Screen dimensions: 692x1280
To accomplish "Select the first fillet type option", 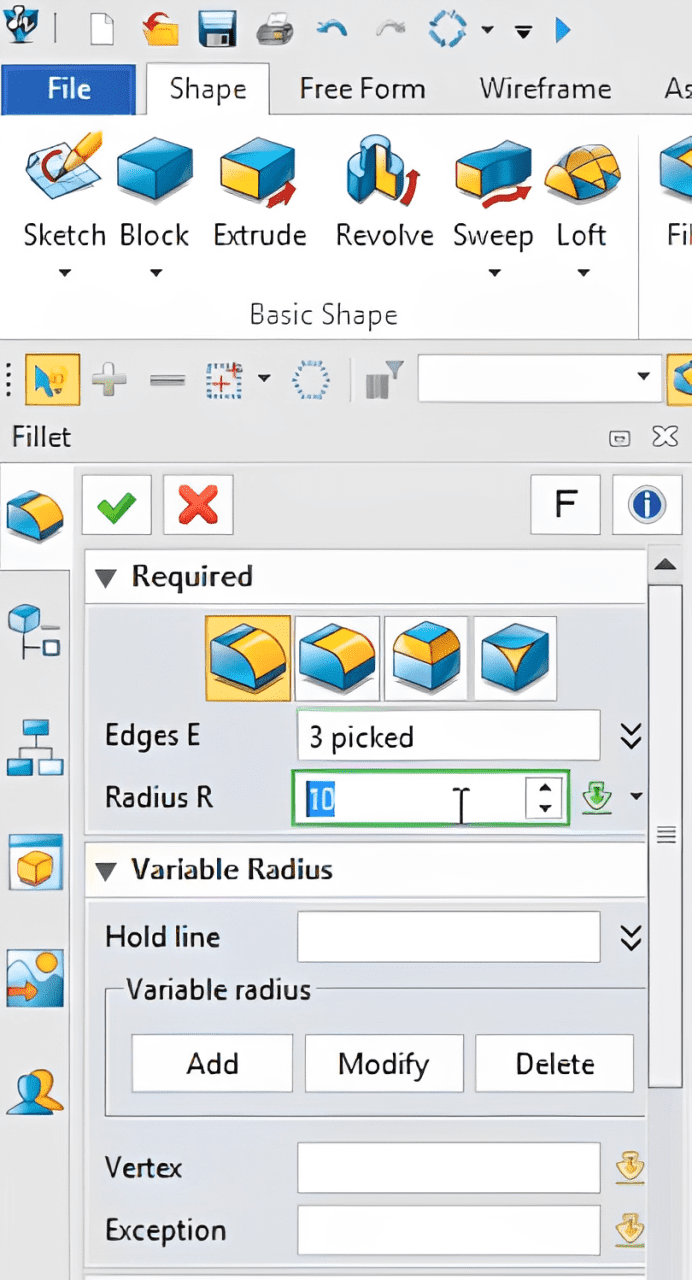I will coord(248,658).
